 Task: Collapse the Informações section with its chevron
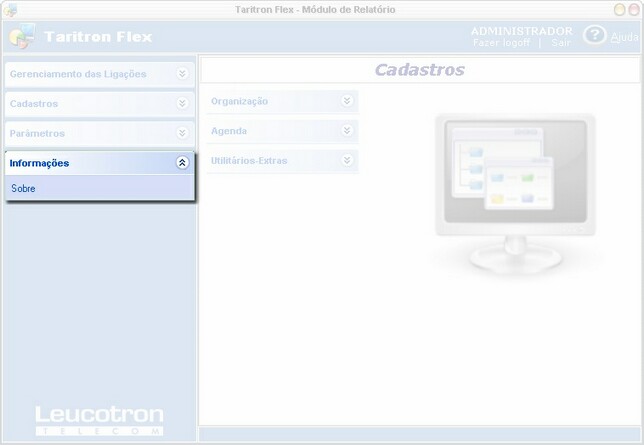(182, 163)
